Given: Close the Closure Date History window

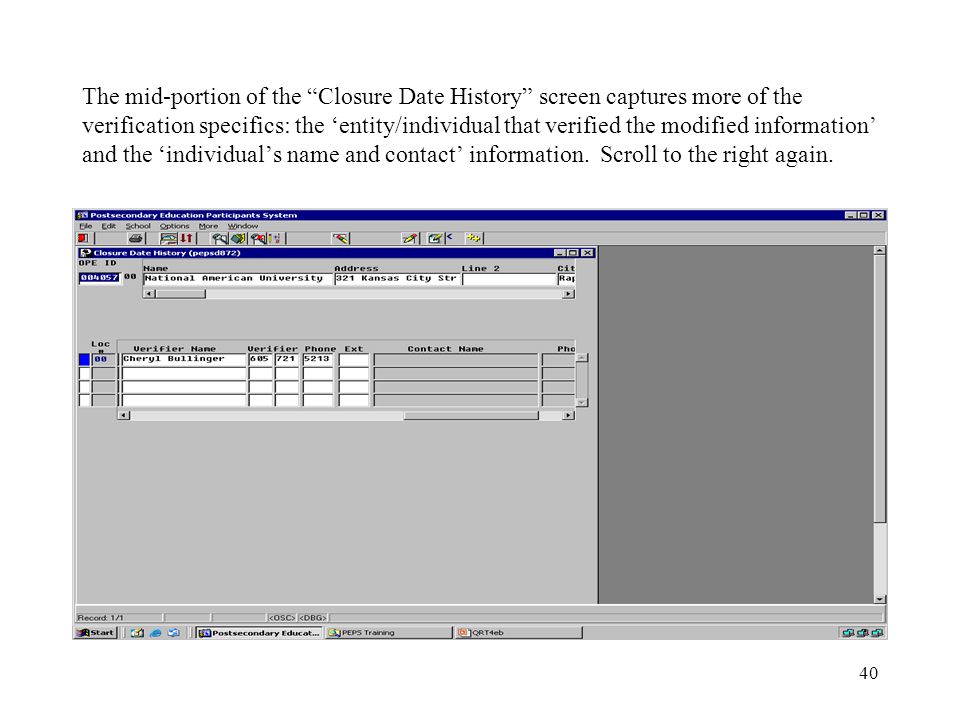Looking at the screenshot, I should click(x=588, y=253).
